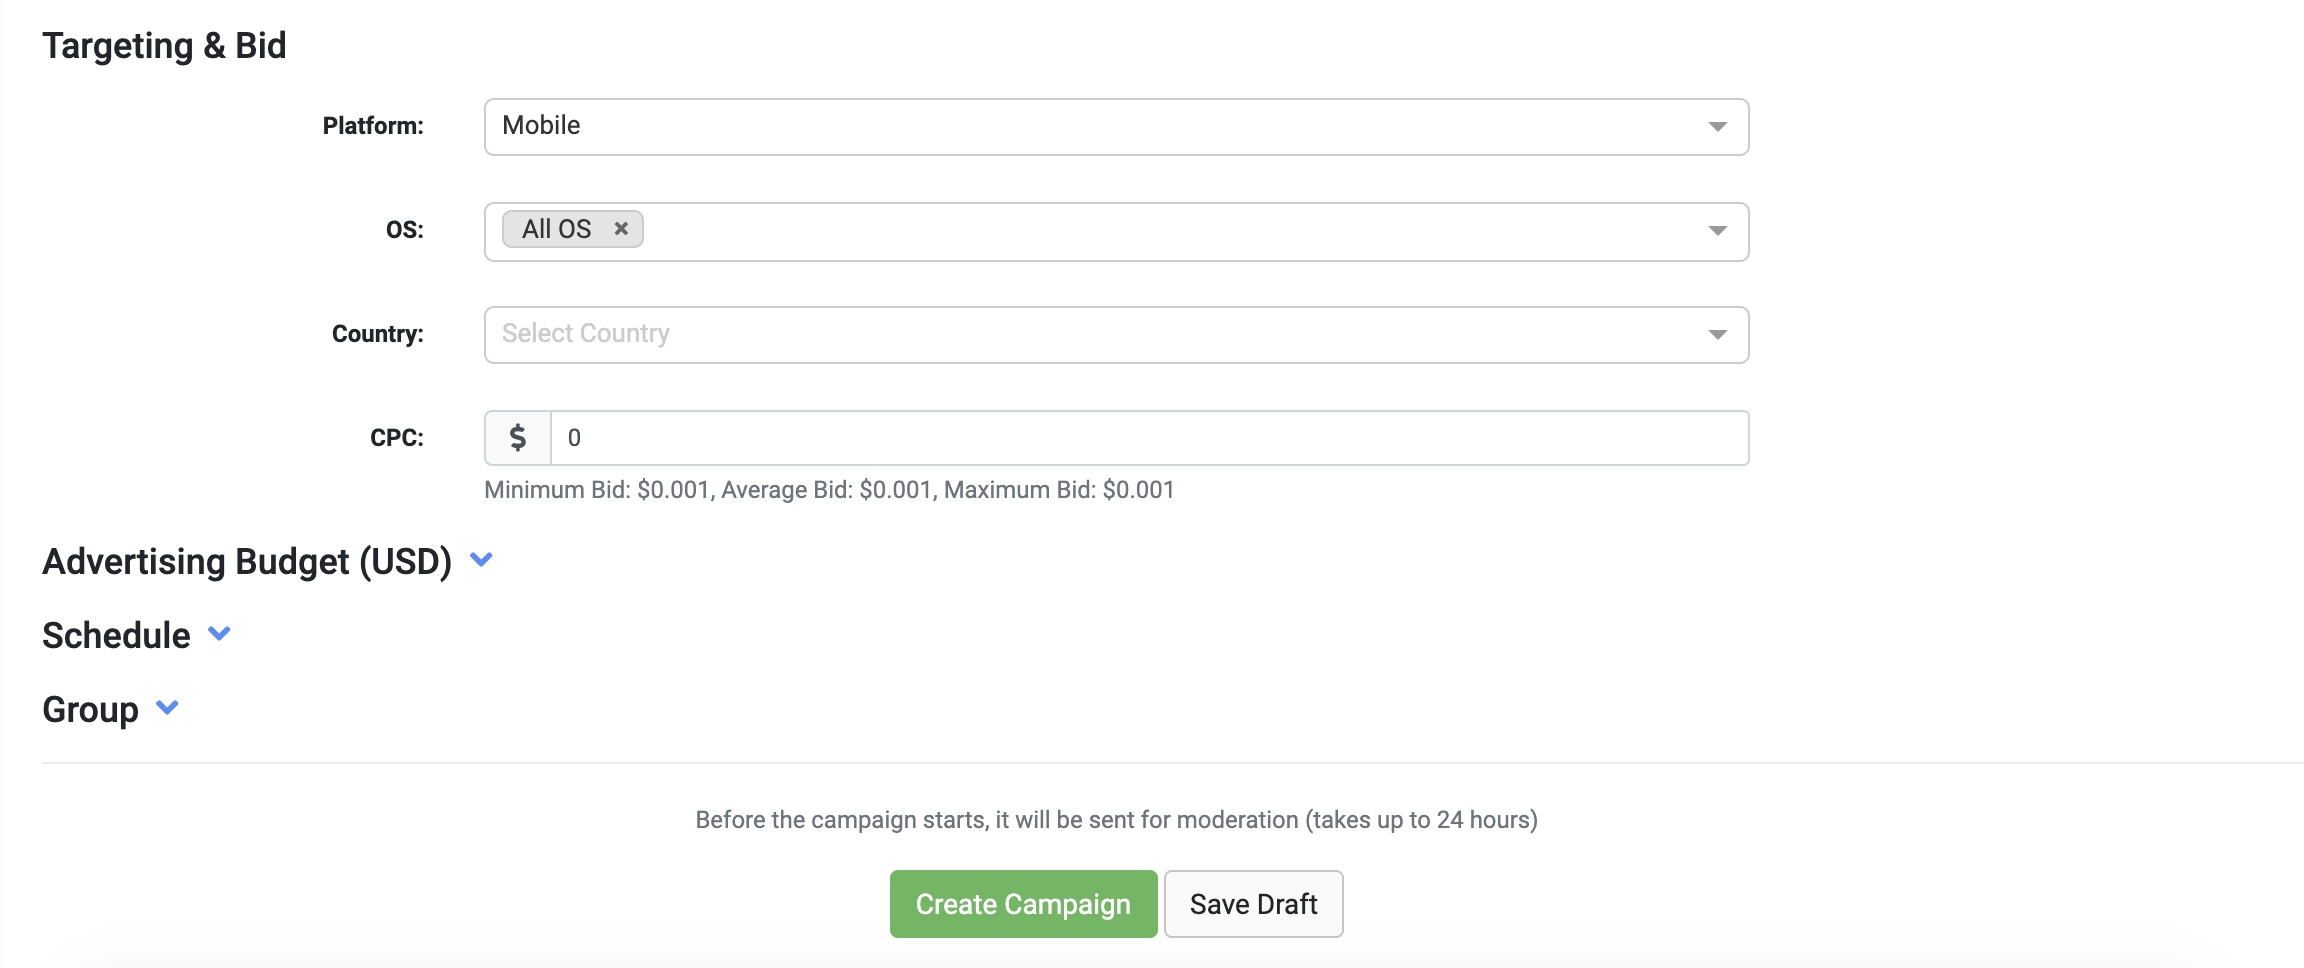Click the Save Draft button
This screenshot has height=968, width=2304.
coord(1253,904)
